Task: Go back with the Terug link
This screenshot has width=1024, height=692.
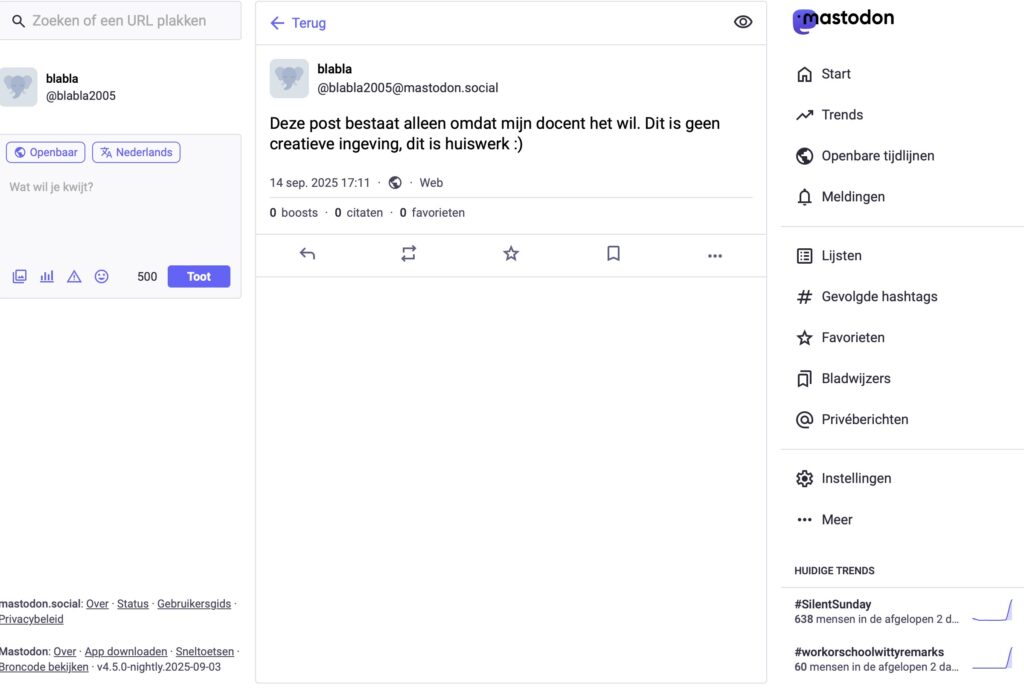Action: (298, 23)
